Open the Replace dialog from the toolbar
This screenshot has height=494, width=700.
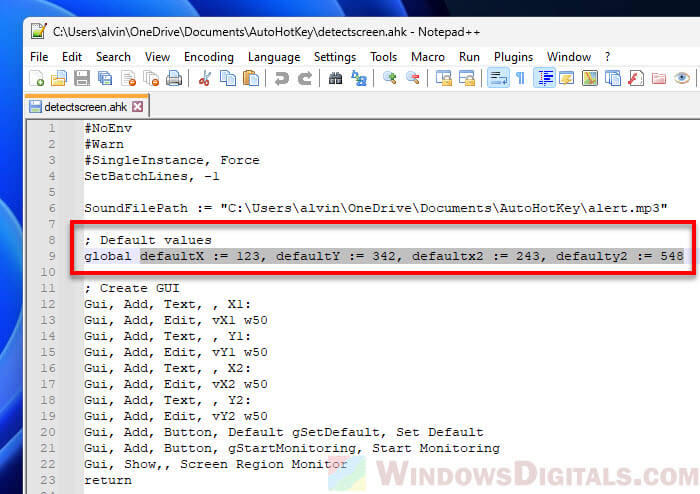[359, 79]
